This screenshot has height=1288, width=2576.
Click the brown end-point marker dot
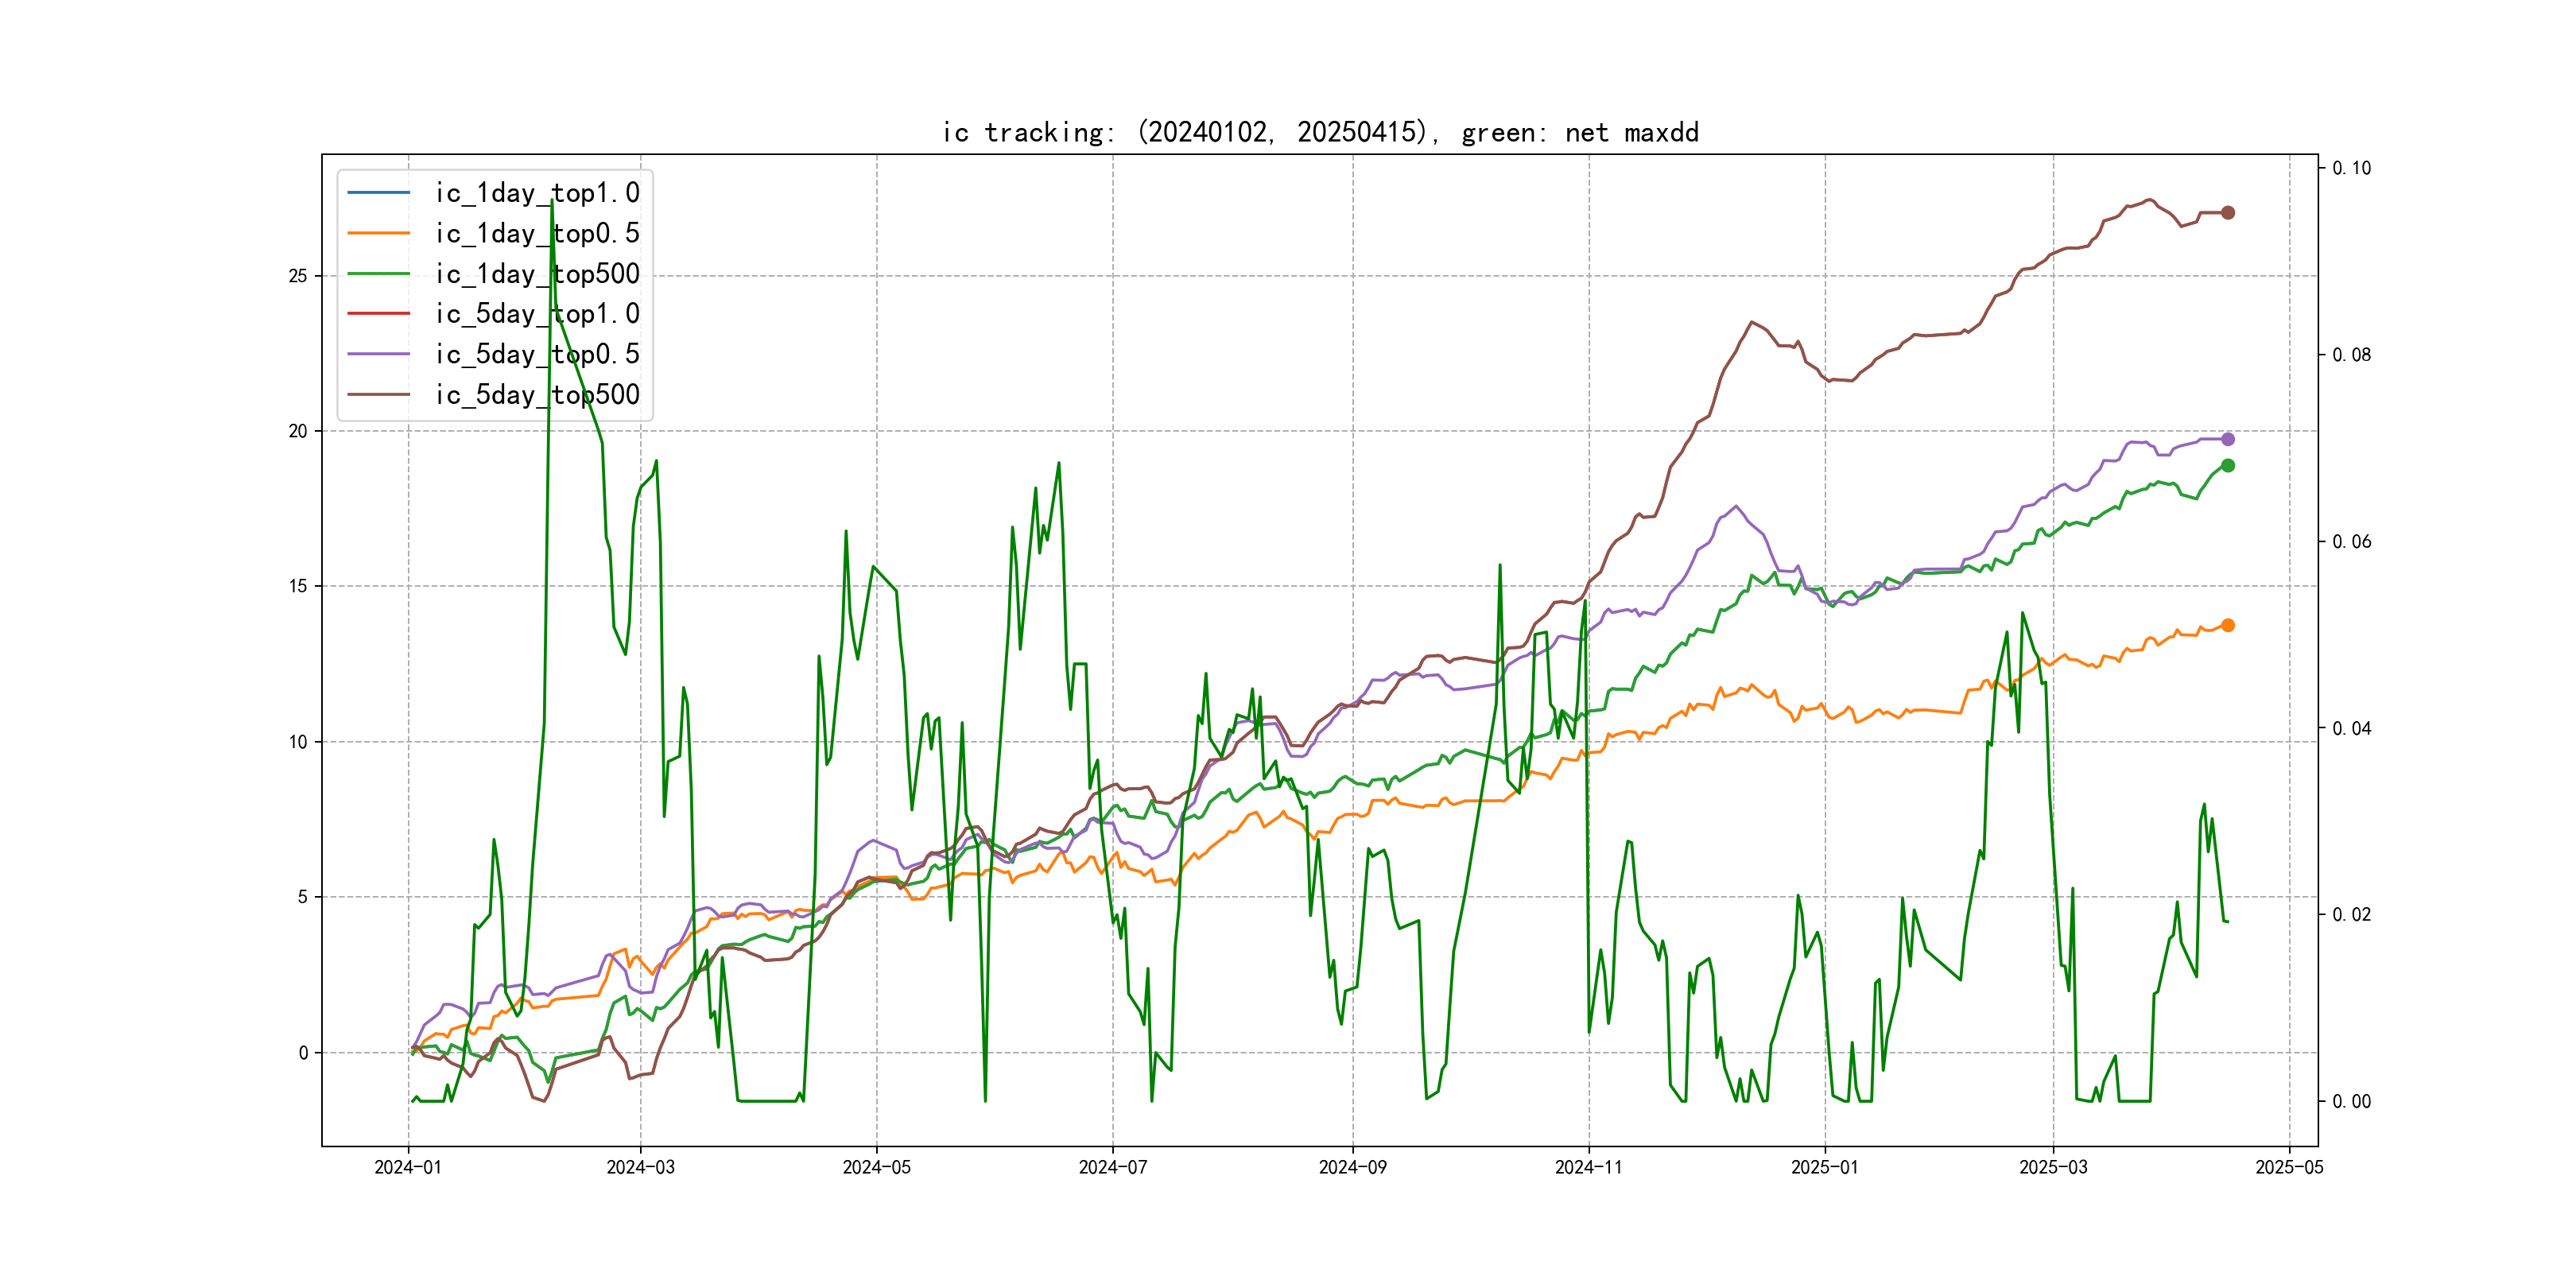click(x=2227, y=213)
